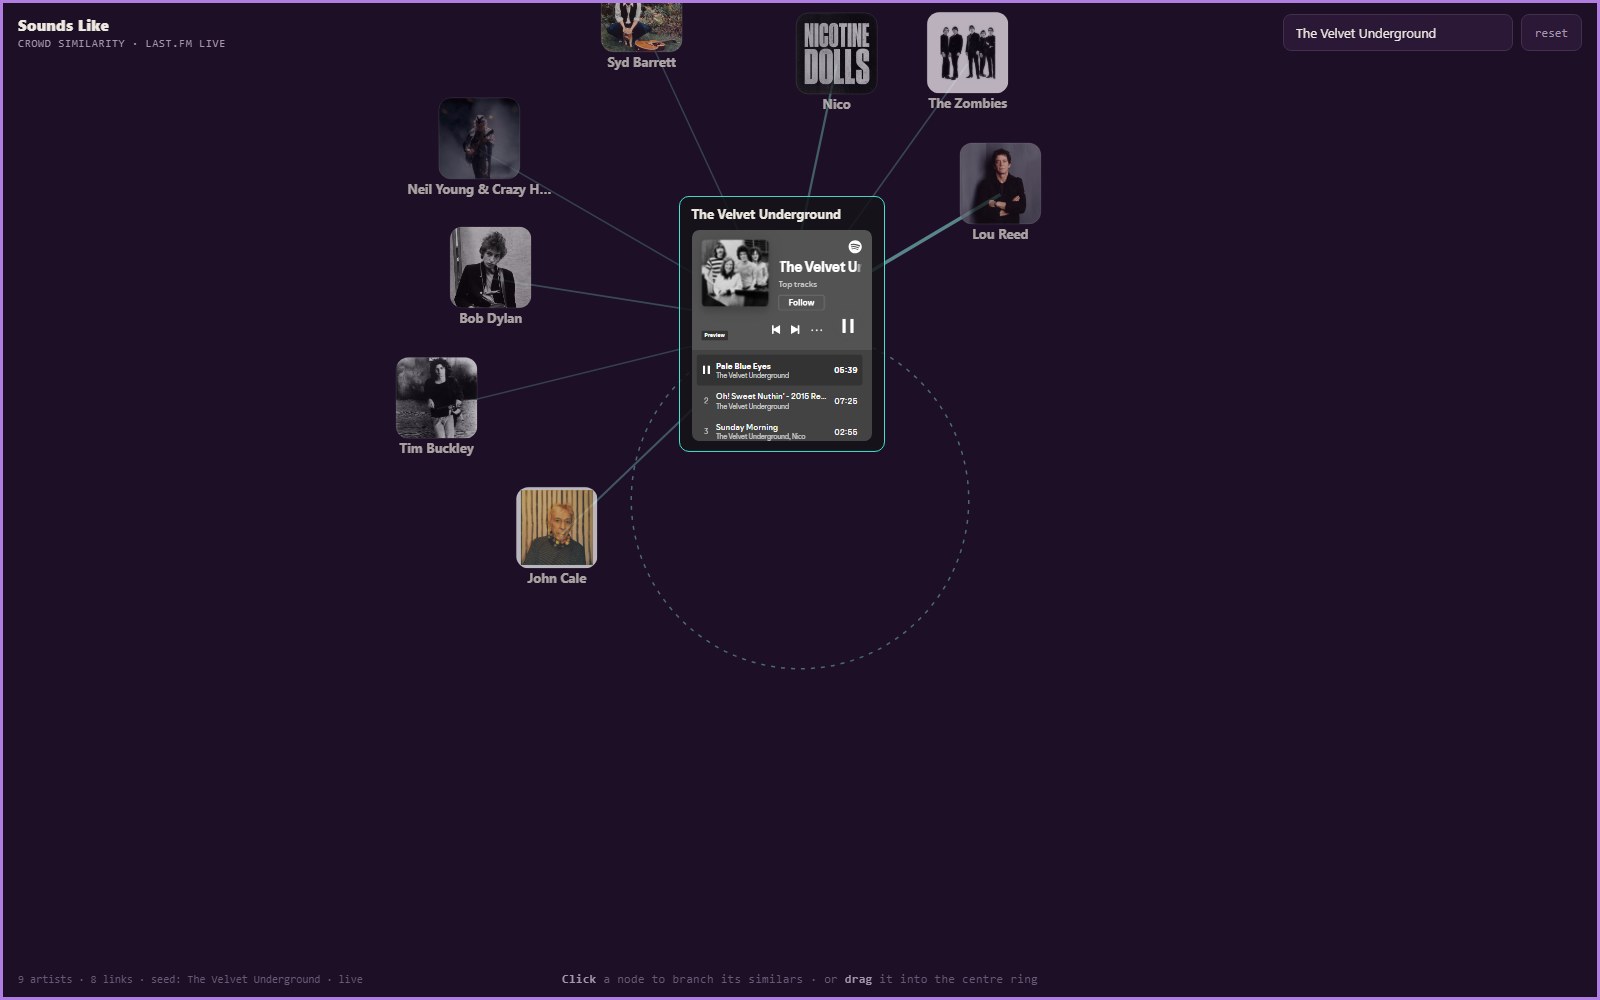Click the Pale Blue Eyes track title
This screenshot has width=1600, height=1000.
743,366
